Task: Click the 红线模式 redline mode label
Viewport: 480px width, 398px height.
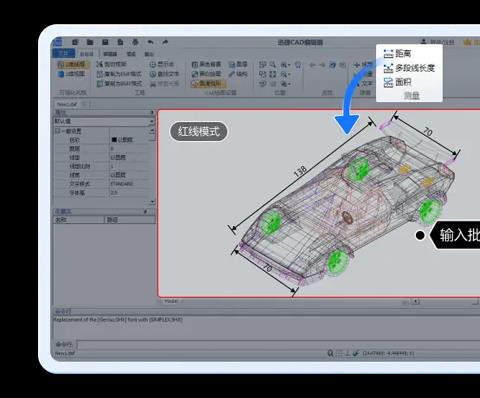Action: point(199,131)
